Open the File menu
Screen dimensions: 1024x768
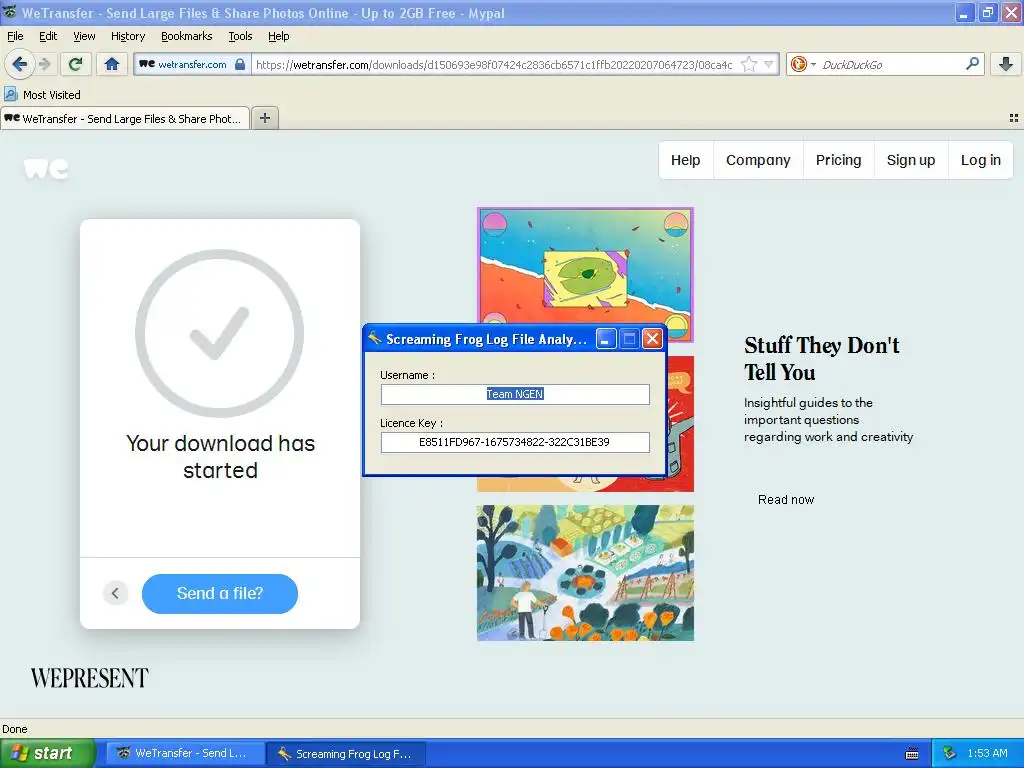(x=15, y=36)
